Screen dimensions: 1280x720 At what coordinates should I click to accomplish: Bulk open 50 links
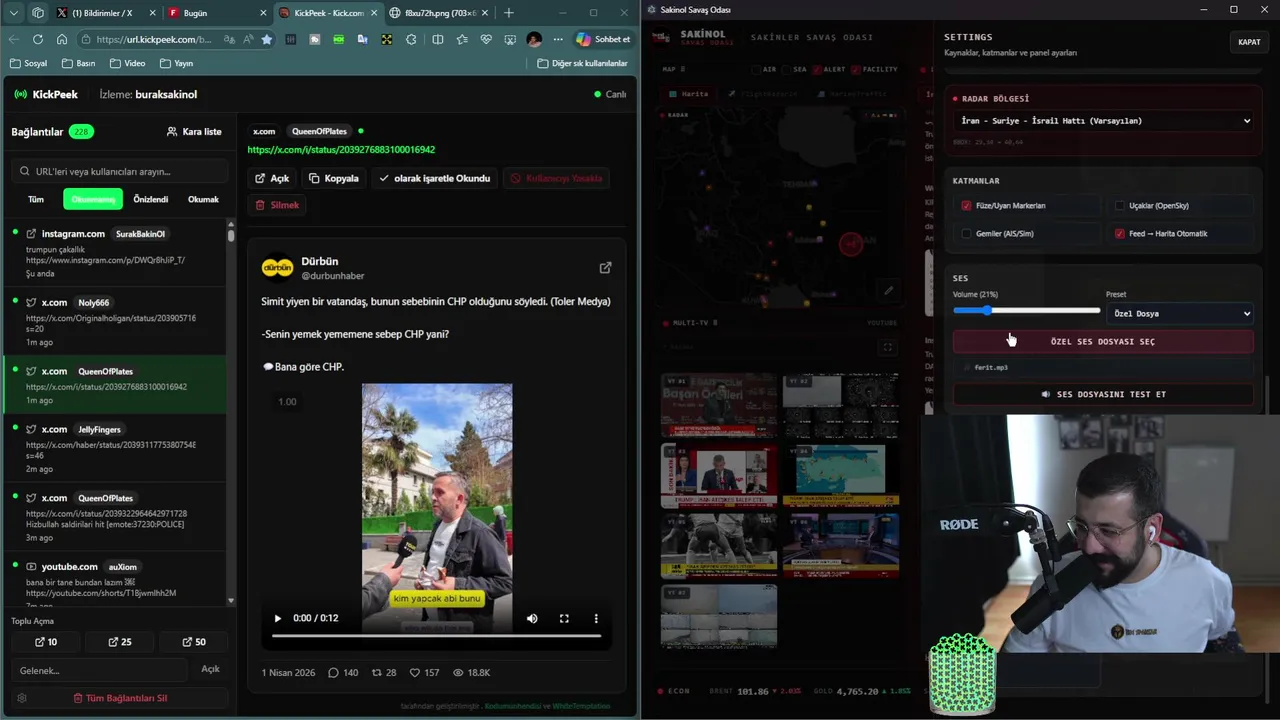point(194,642)
